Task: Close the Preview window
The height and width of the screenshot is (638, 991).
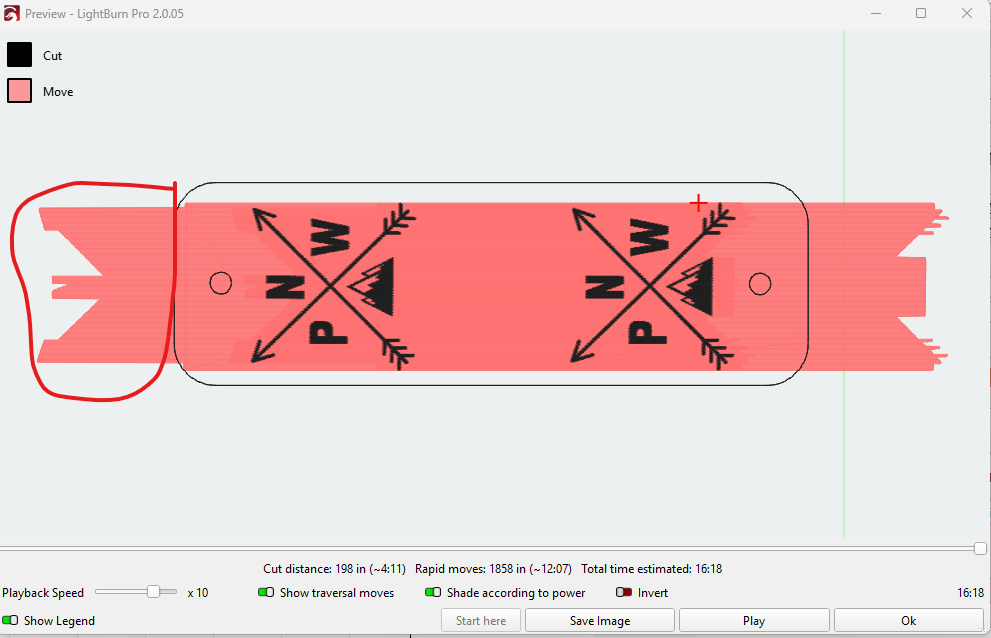Action: (x=966, y=13)
